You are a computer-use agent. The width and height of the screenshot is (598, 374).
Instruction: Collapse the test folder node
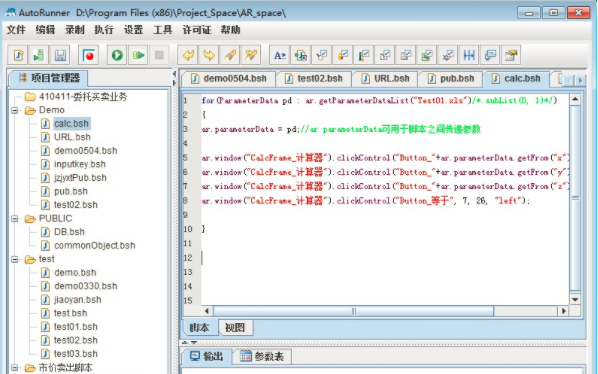pyautogui.click(x=14, y=259)
